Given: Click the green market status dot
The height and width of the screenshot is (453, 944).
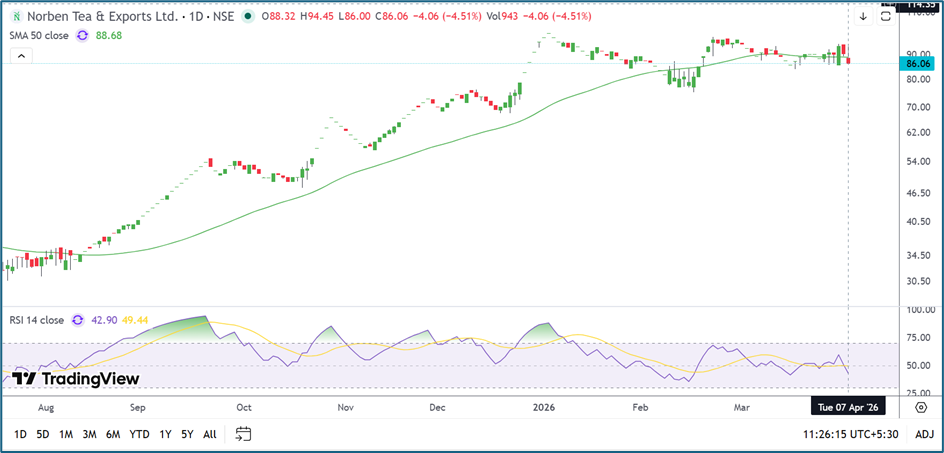Looking at the screenshot, I should click(x=249, y=16).
